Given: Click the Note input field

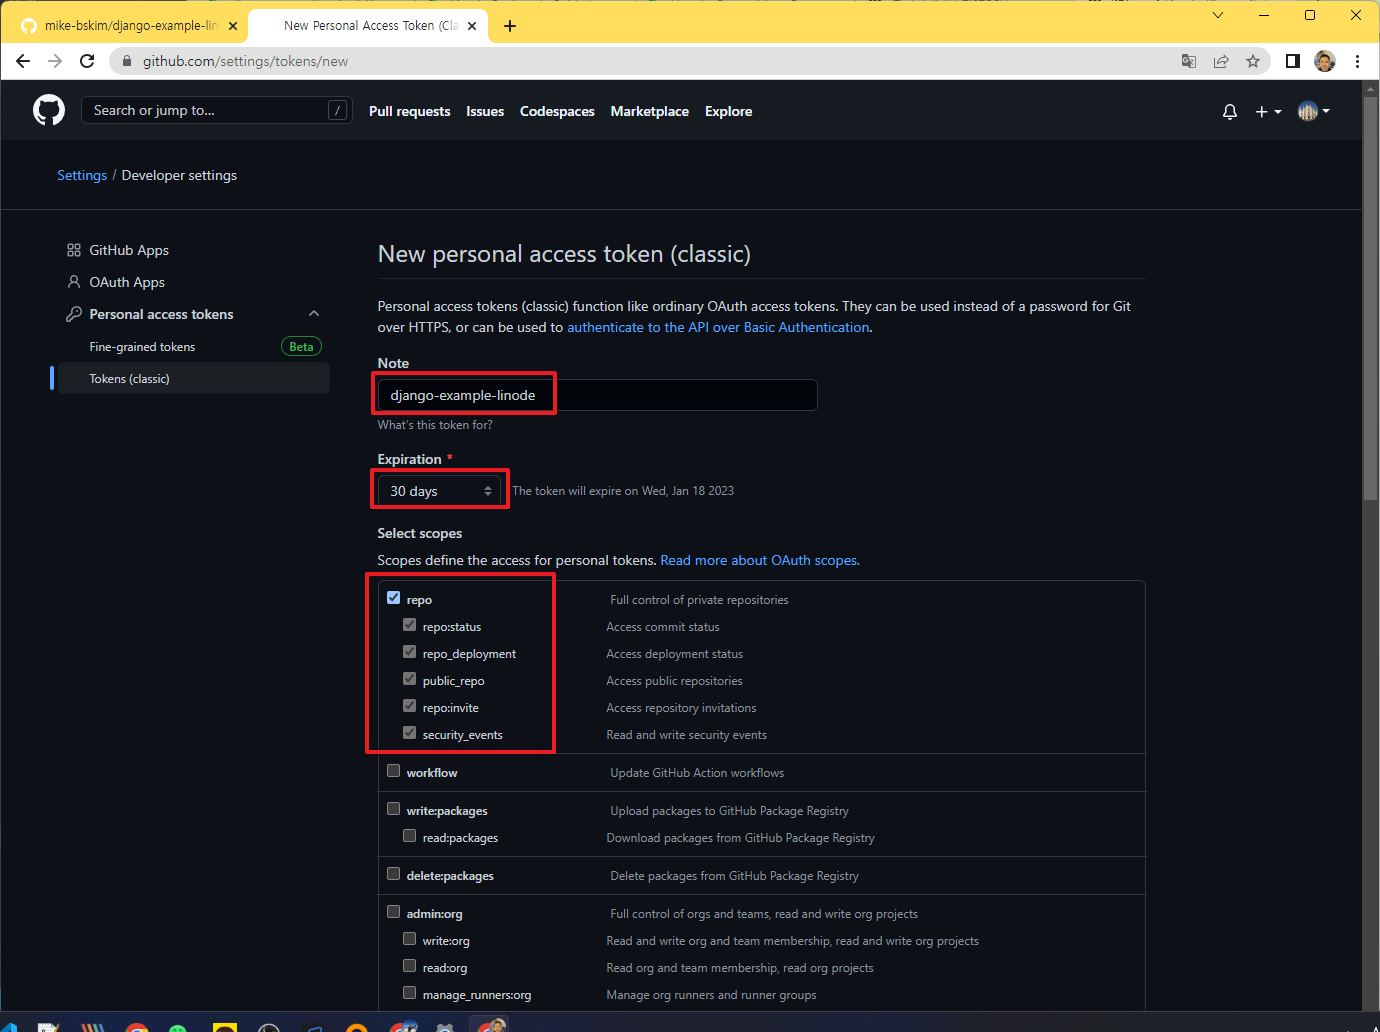Looking at the screenshot, I should [597, 395].
